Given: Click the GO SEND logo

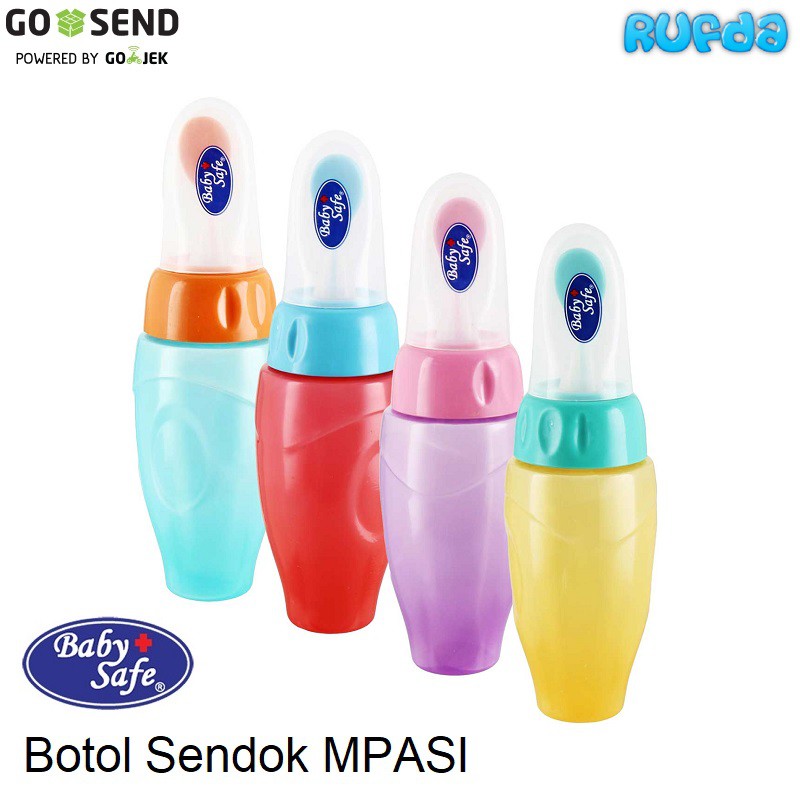Looking at the screenshot, I should coord(92,23).
